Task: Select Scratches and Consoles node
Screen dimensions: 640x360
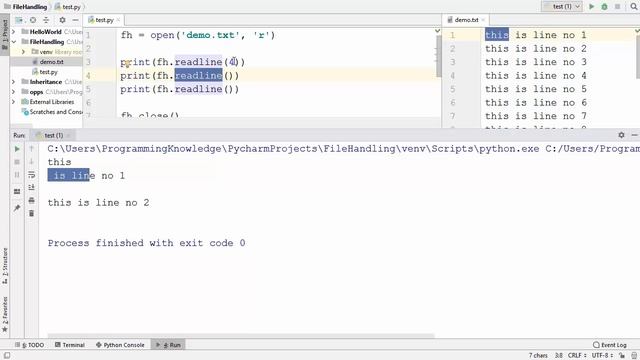Action: [52, 112]
